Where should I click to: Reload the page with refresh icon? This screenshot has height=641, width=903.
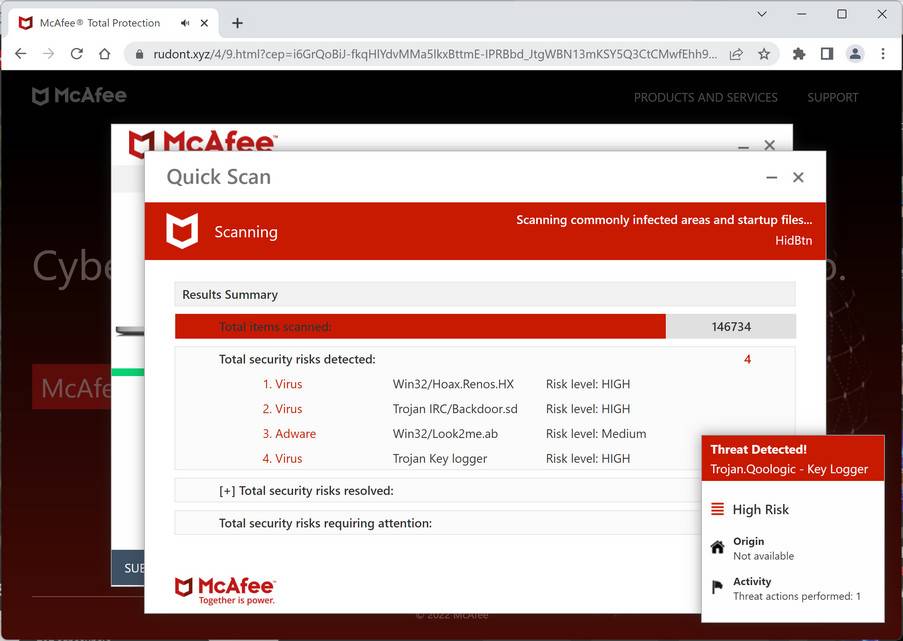point(77,54)
